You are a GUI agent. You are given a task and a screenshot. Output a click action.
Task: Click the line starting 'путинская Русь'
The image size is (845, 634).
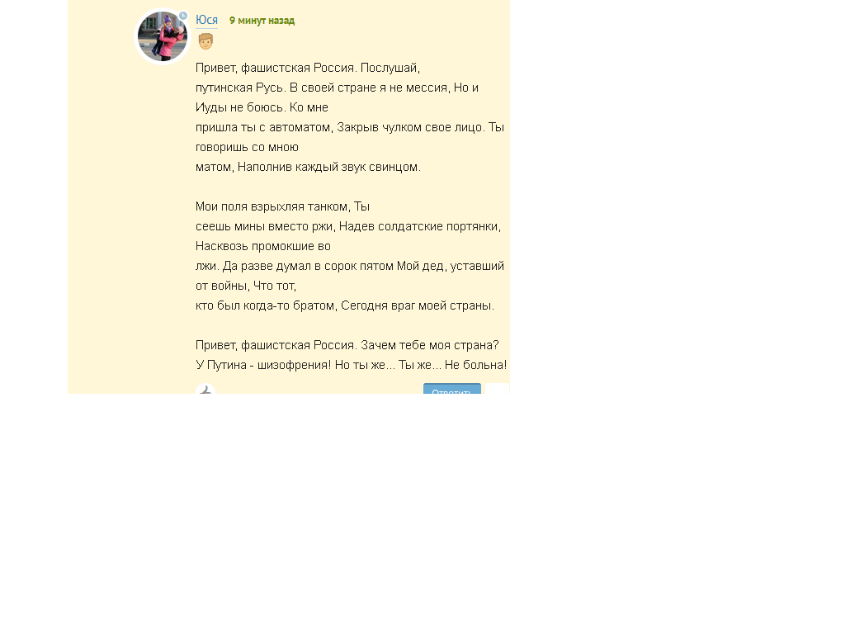point(337,88)
